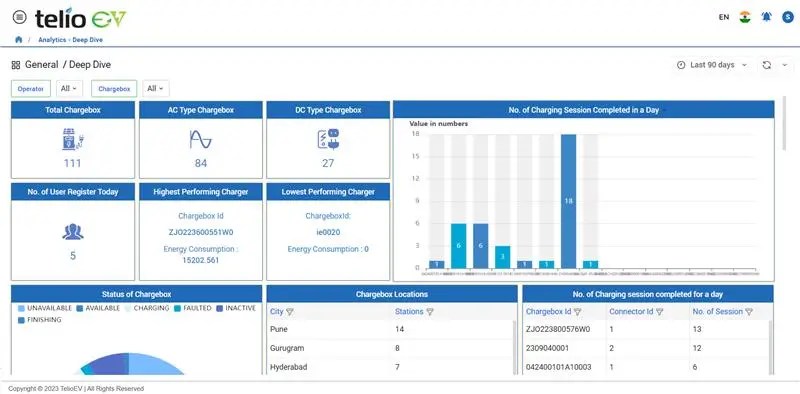
Task: Click the AC chargebox value 84
Action: pyautogui.click(x=201, y=163)
